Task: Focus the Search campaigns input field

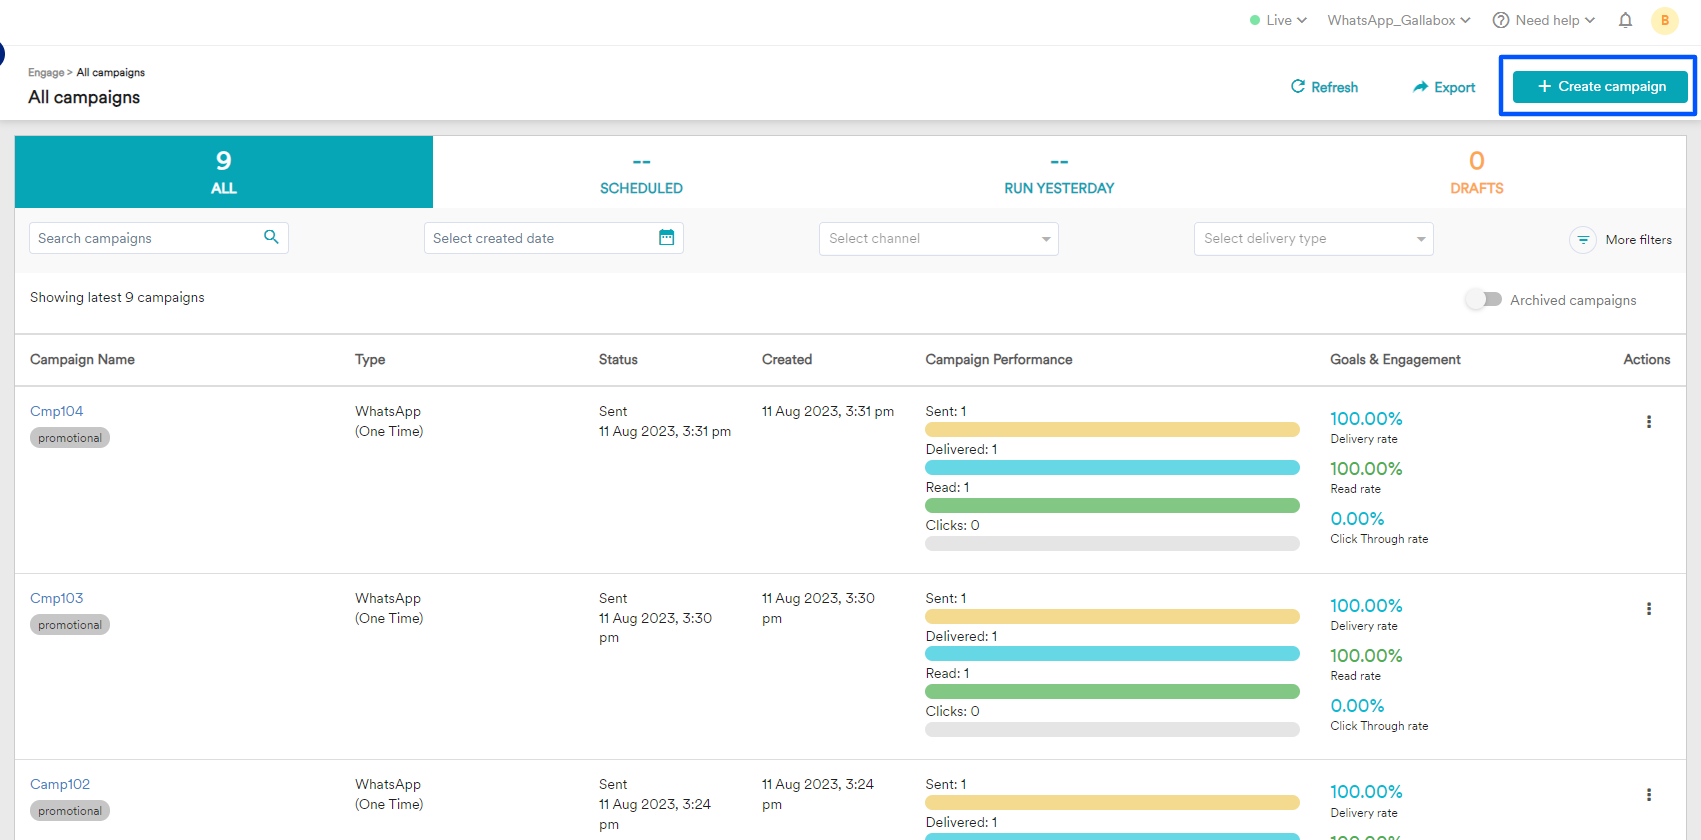Action: (145, 238)
